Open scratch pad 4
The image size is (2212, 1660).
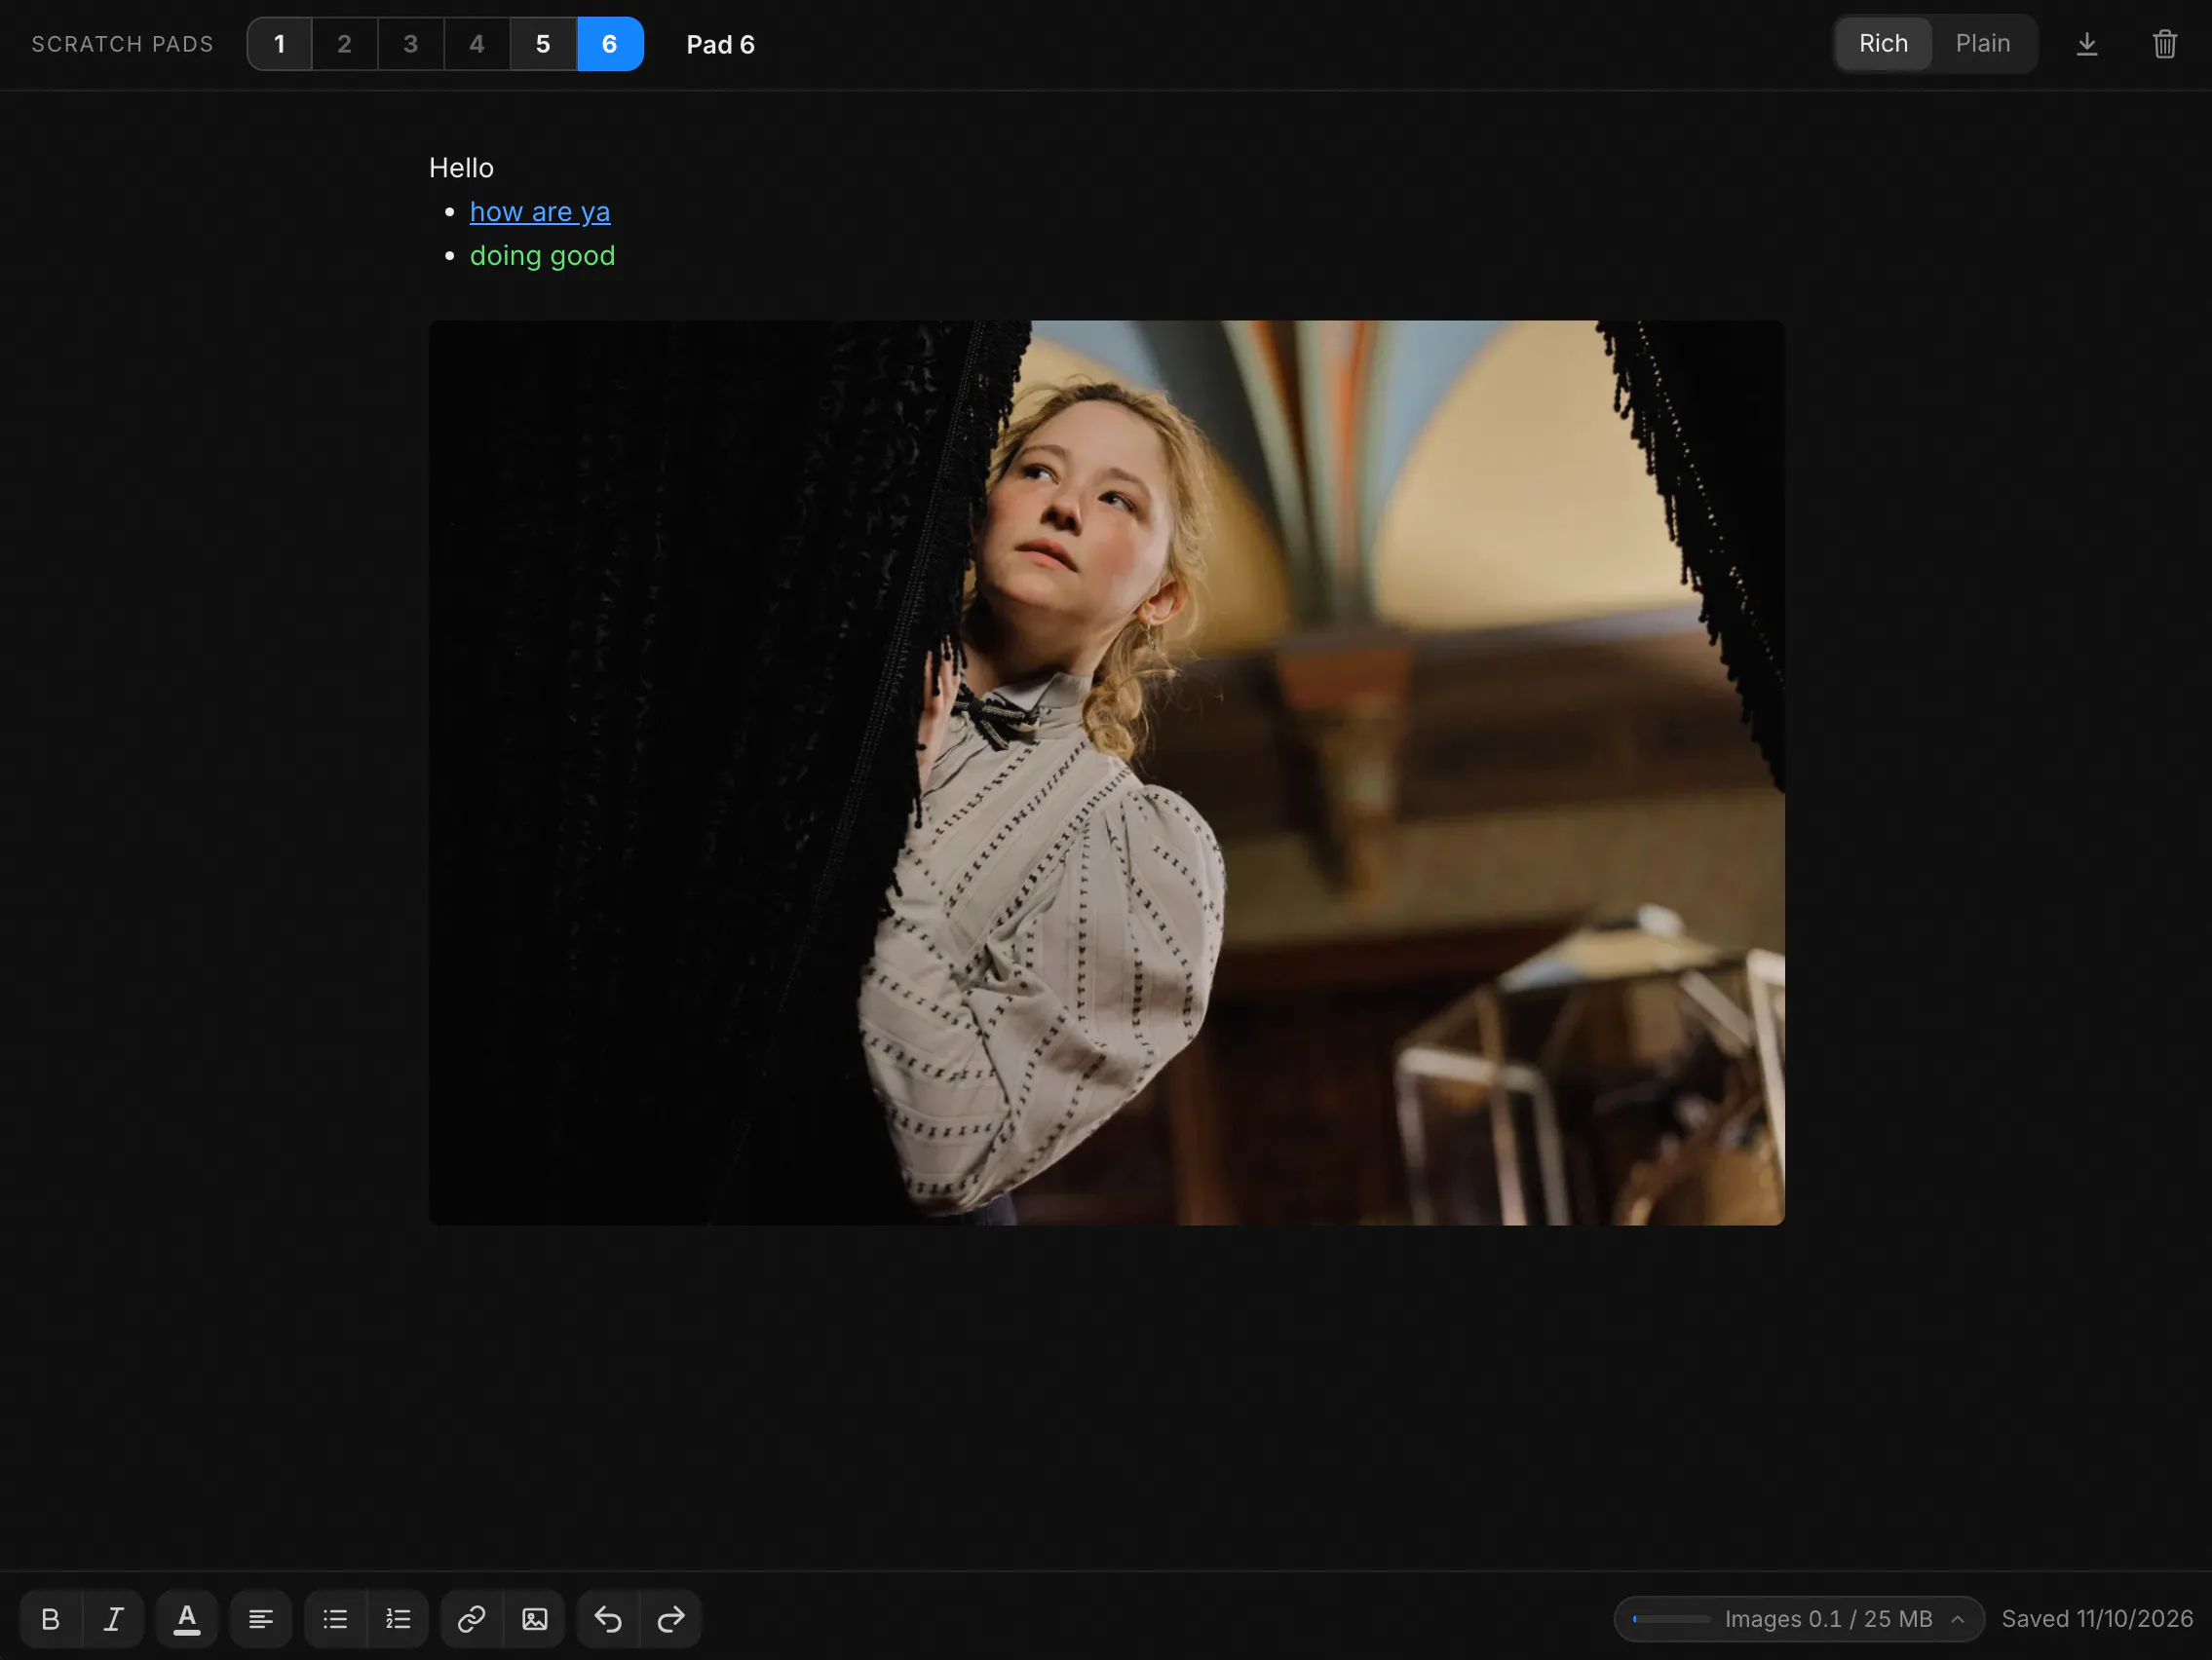(x=477, y=44)
